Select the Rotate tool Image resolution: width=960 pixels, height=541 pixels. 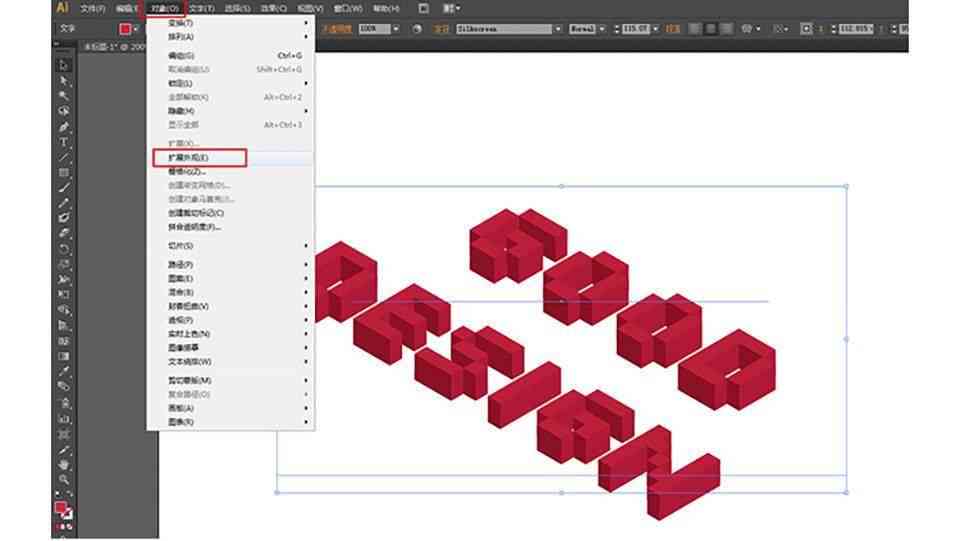coord(64,248)
